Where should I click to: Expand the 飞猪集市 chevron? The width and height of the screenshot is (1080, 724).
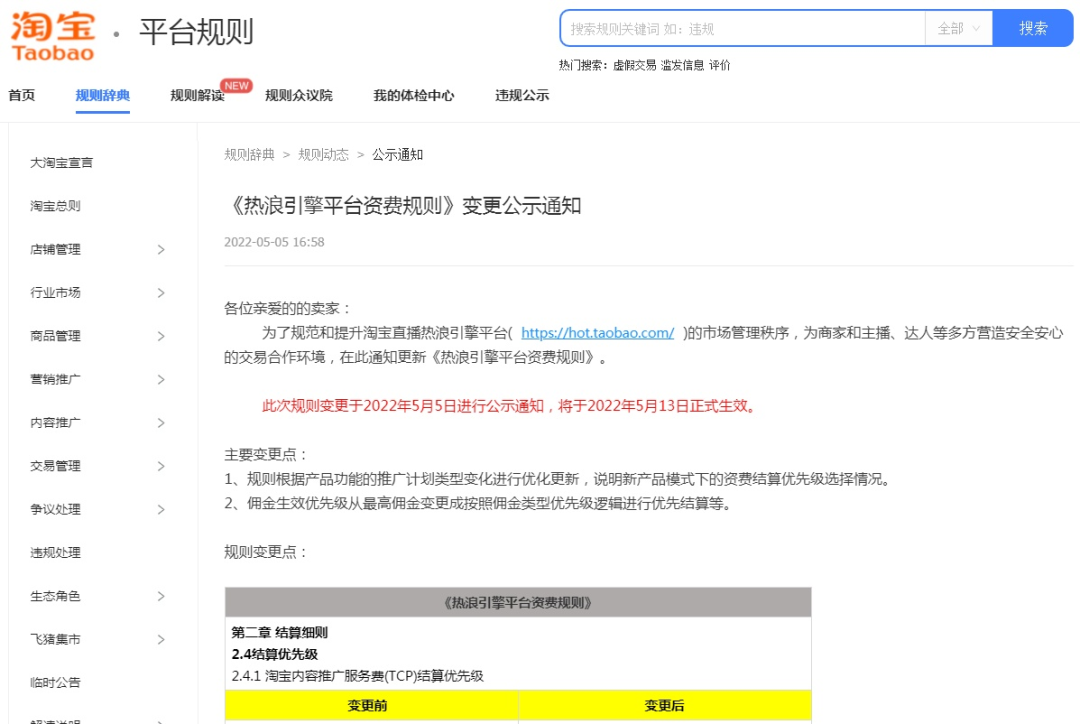pos(160,640)
